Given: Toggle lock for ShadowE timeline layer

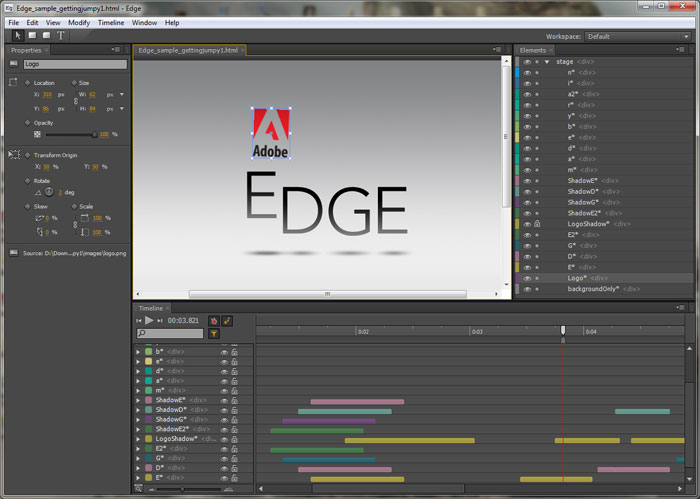Looking at the screenshot, I should click(234, 400).
